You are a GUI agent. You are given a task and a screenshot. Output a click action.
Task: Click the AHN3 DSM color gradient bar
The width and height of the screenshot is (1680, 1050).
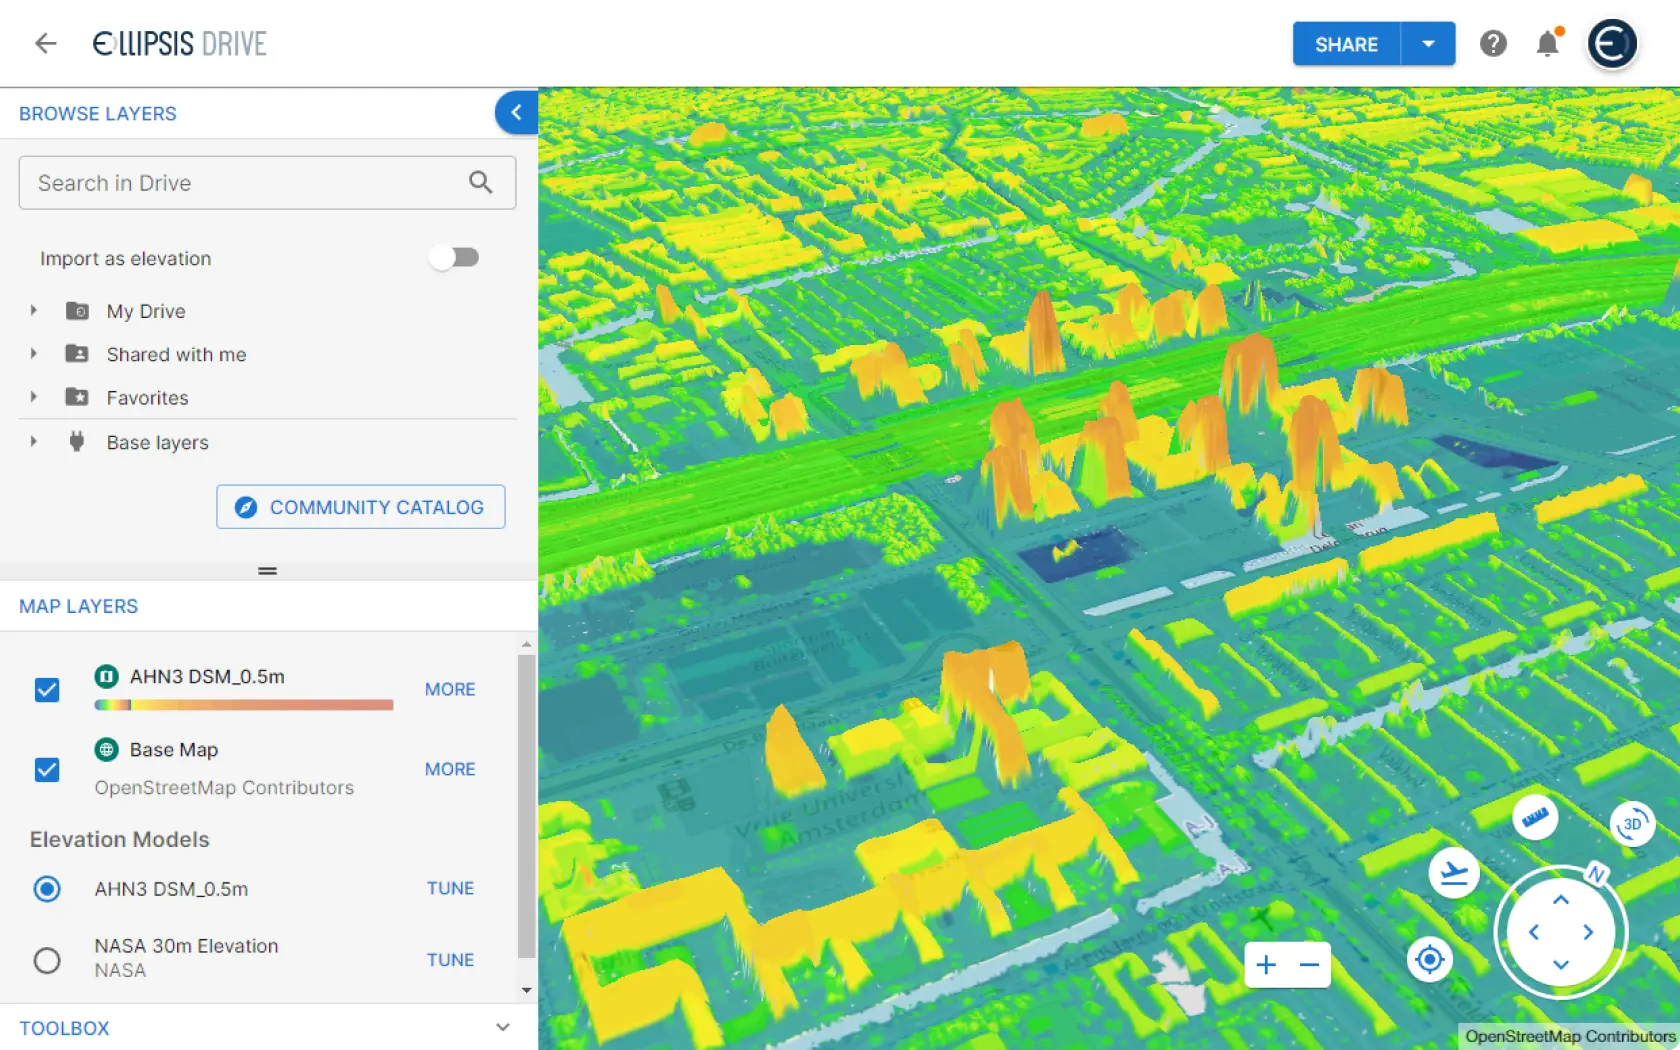point(243,705)
